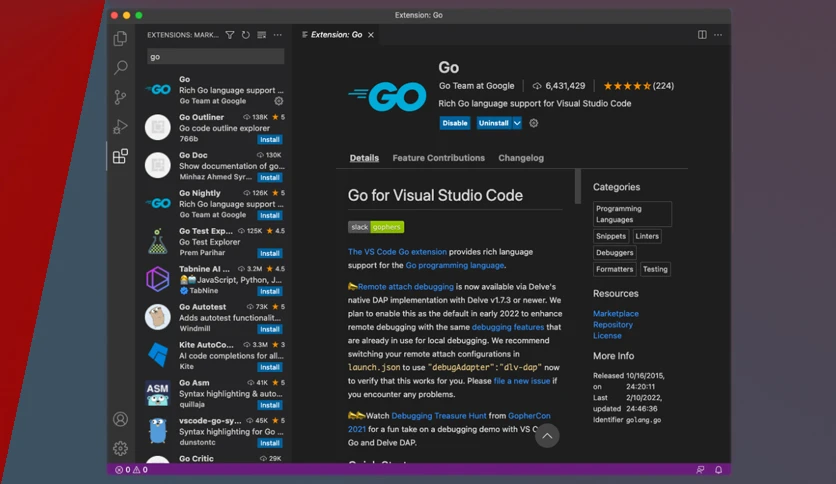
Task: Open the Repository resource link
Action: pyautogui.click(x=613, y=325)
